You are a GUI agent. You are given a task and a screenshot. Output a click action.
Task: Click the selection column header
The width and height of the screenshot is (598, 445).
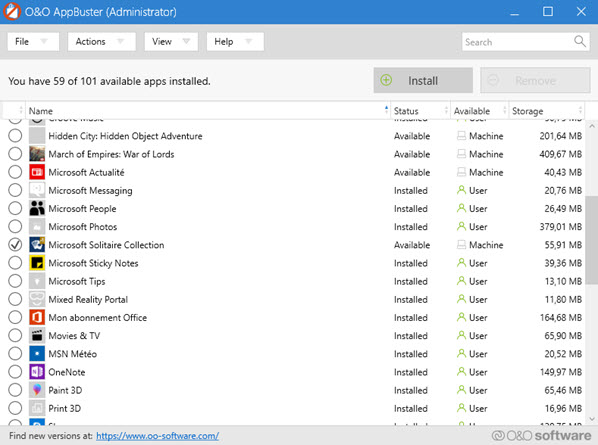13,111
